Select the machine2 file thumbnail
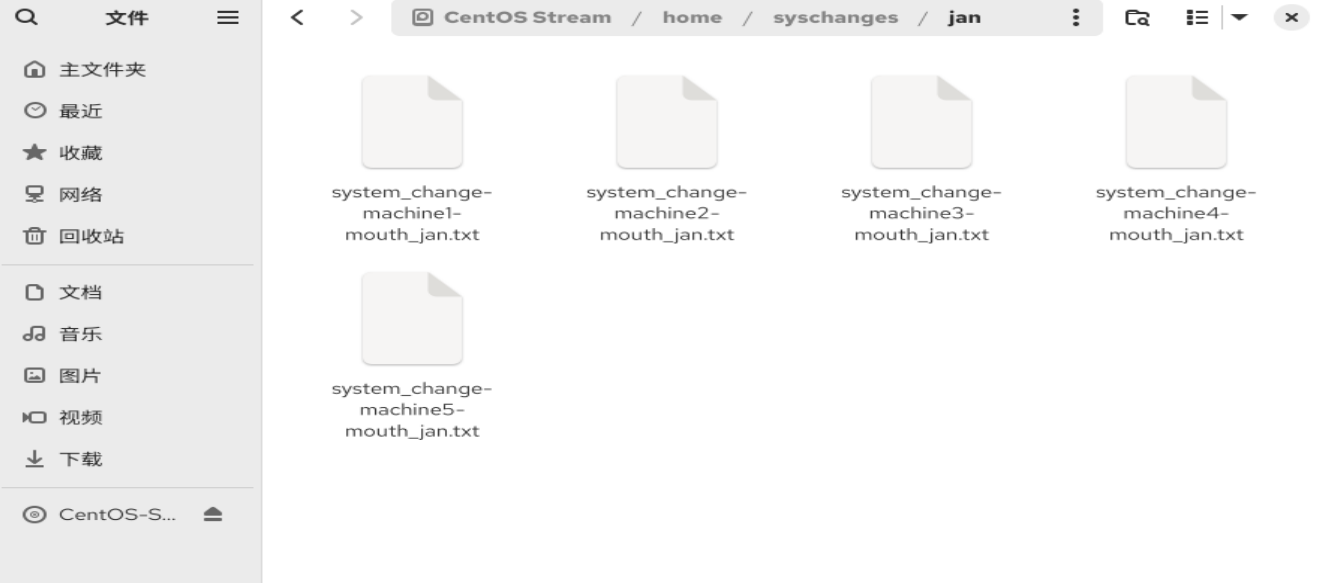The image size is (1321, 583). tap(667, 122)
